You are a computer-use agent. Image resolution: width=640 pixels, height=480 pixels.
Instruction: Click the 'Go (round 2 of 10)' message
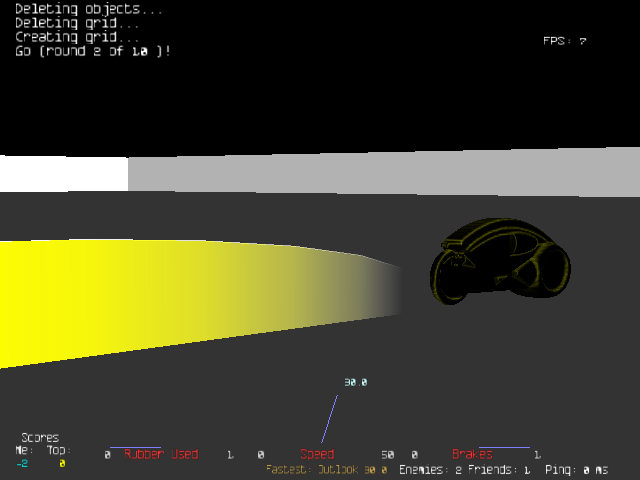pyautogui.click(x=93, y=51)
